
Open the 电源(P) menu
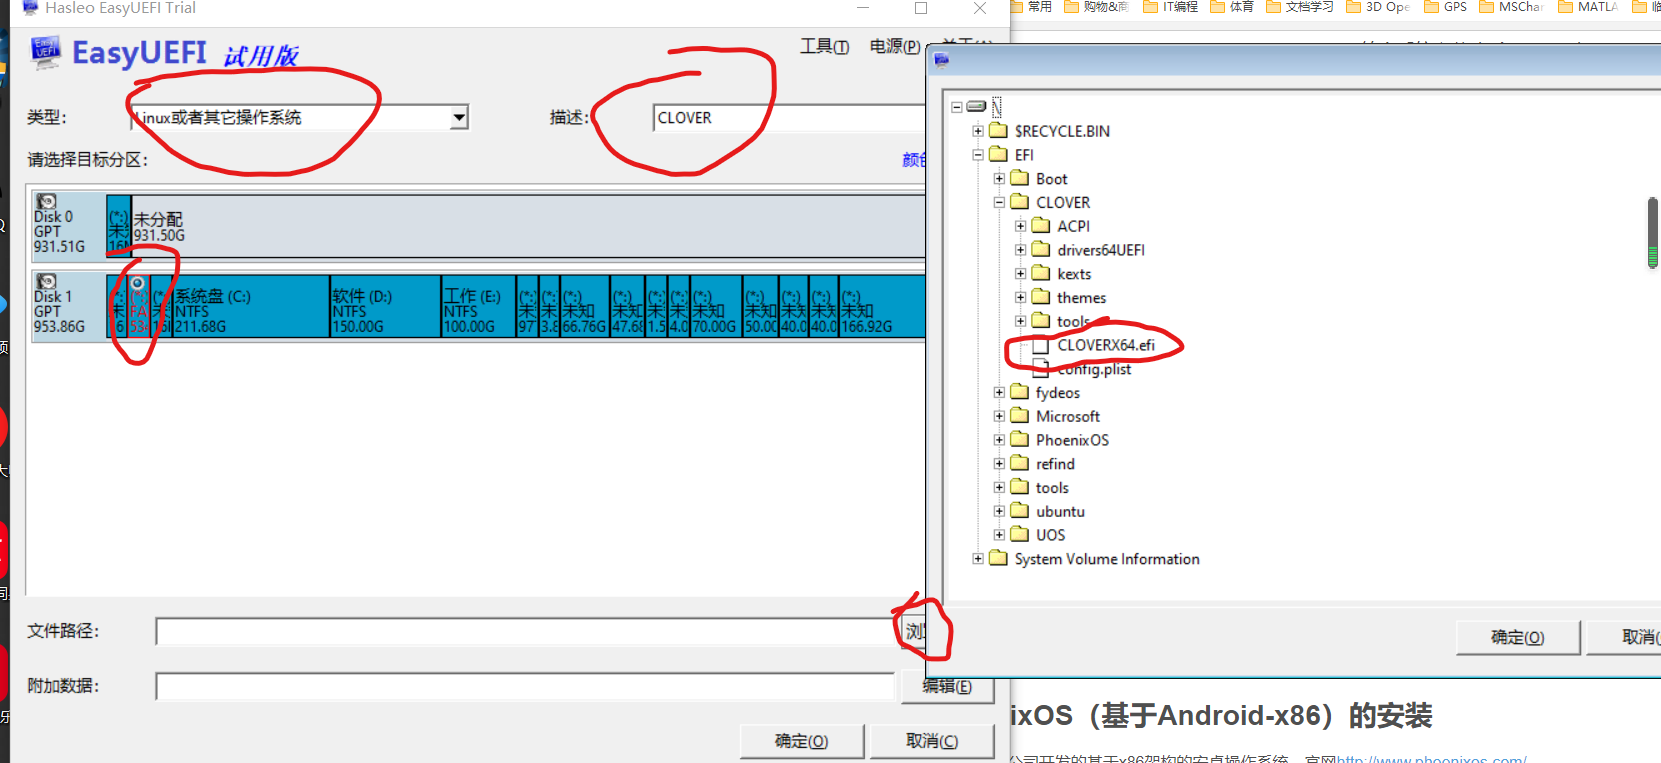click(x=895, y=47)
